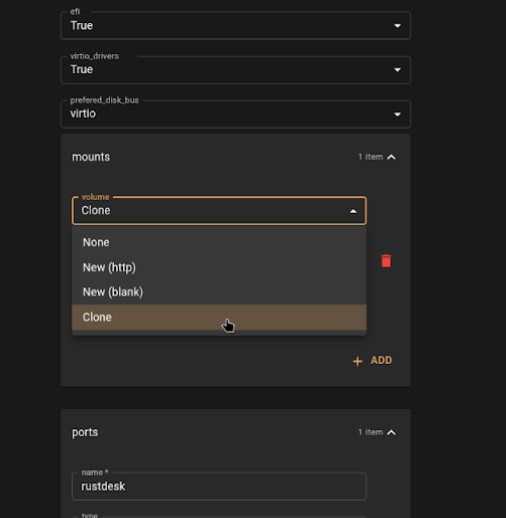Click the ADD button in mounts
This screenshot has width=506, height=518.
tap(373, 361)
